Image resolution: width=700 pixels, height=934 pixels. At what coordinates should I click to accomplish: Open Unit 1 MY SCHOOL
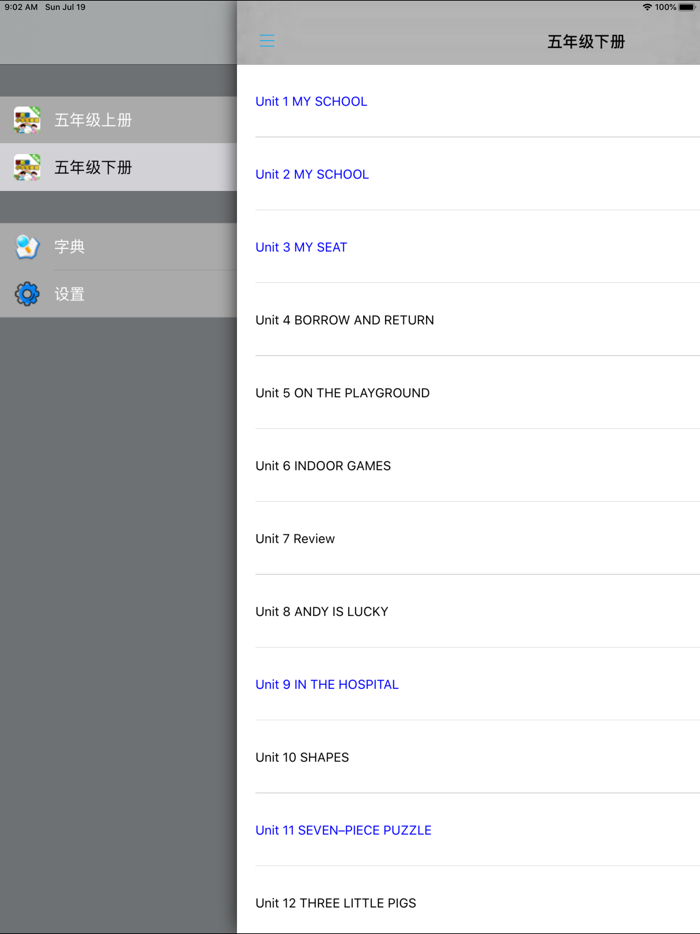coord(468,101)
